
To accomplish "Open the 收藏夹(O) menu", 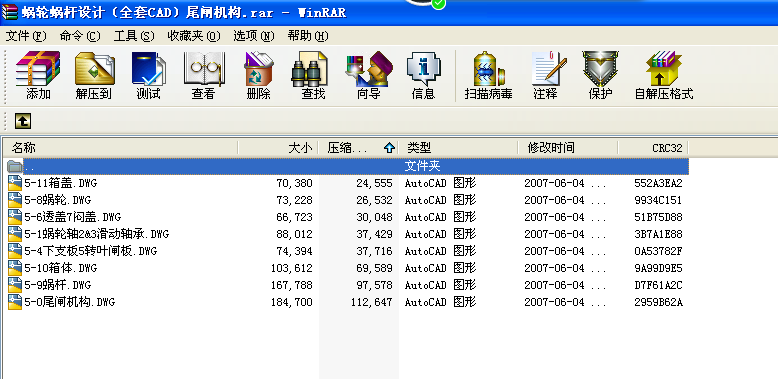I will click(x=194, y=36).
